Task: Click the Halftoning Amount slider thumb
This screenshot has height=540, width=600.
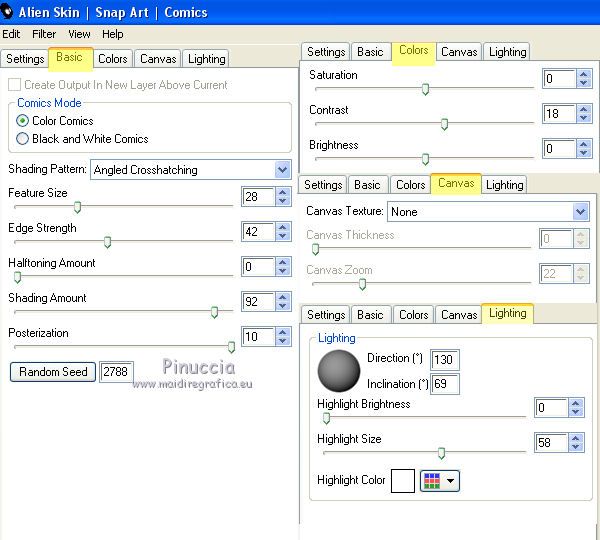Action: tap(17, 277)
